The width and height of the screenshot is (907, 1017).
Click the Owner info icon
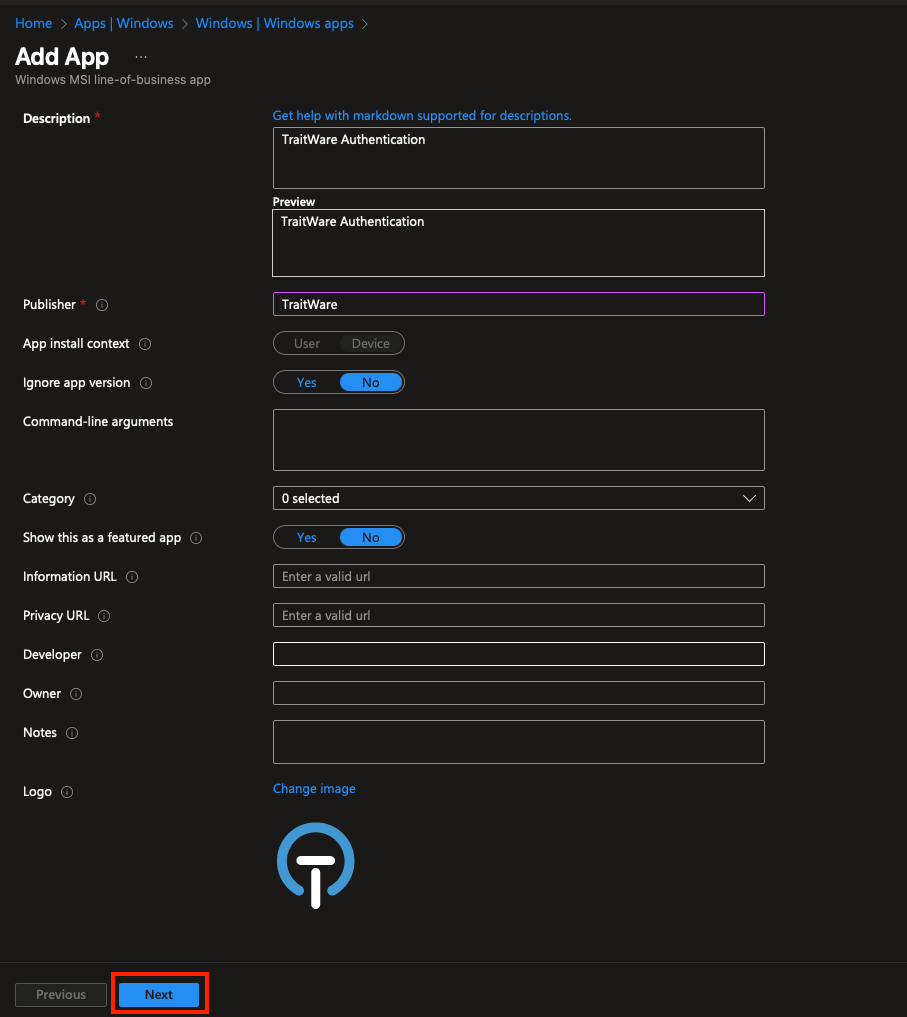(76, 693)
